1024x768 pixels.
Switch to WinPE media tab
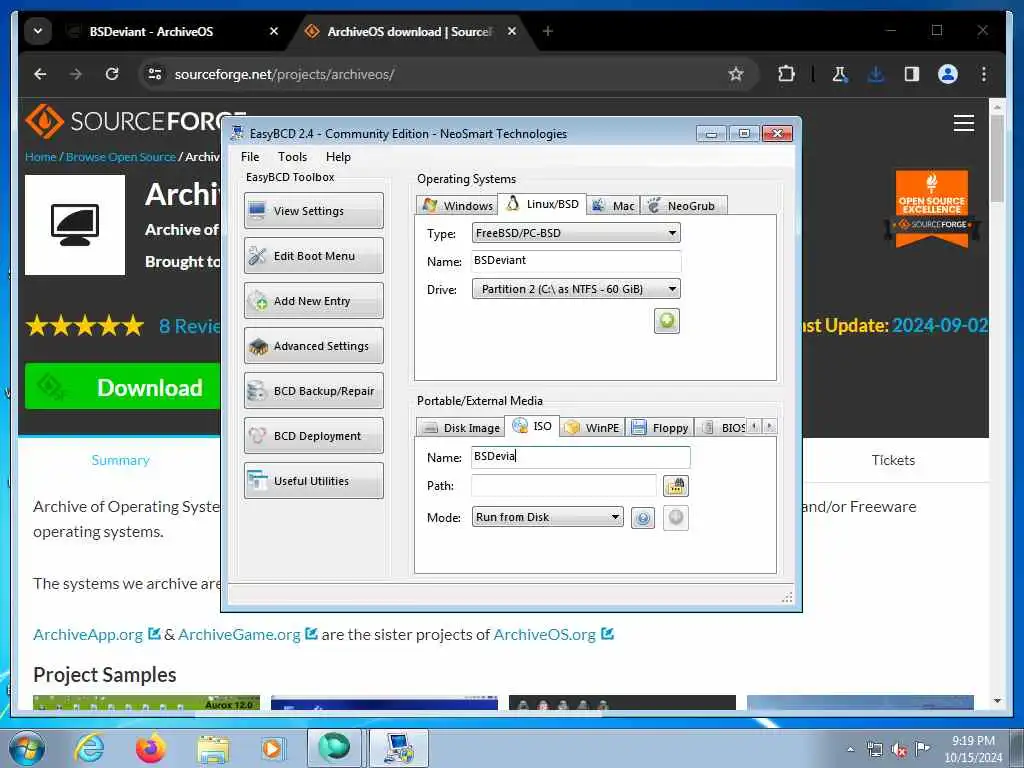point(592,428)
